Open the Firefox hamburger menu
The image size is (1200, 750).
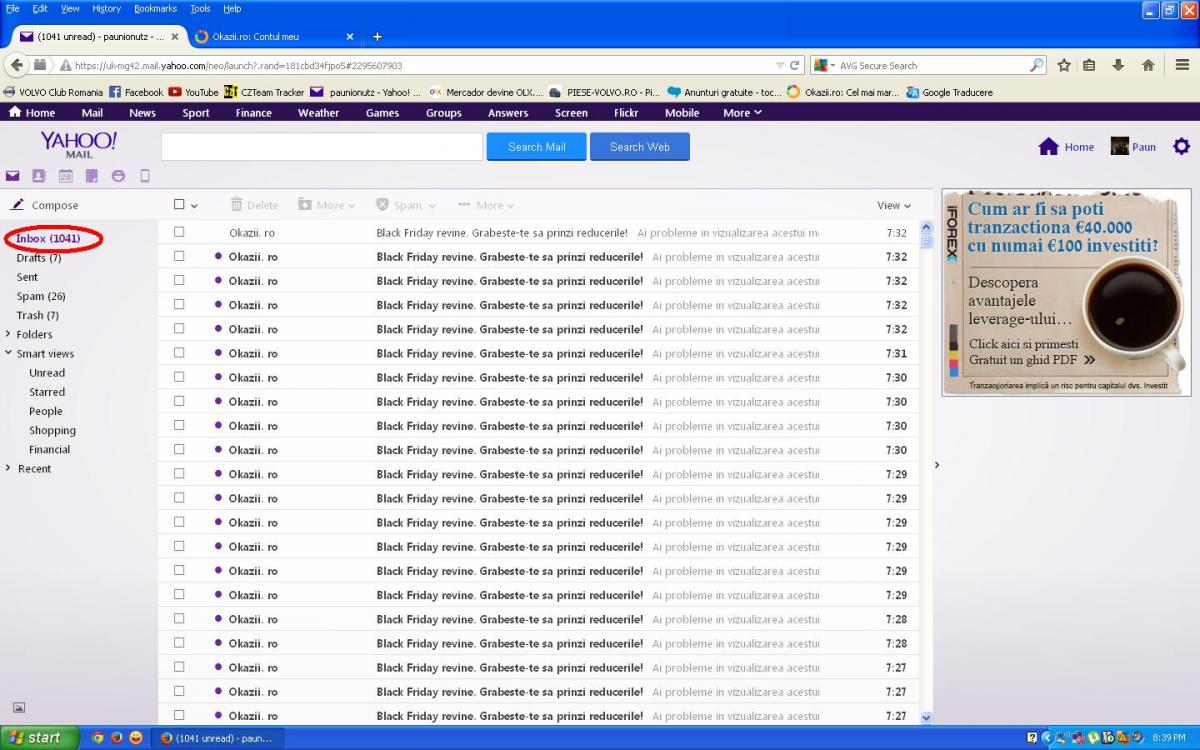pos(1182,65)
